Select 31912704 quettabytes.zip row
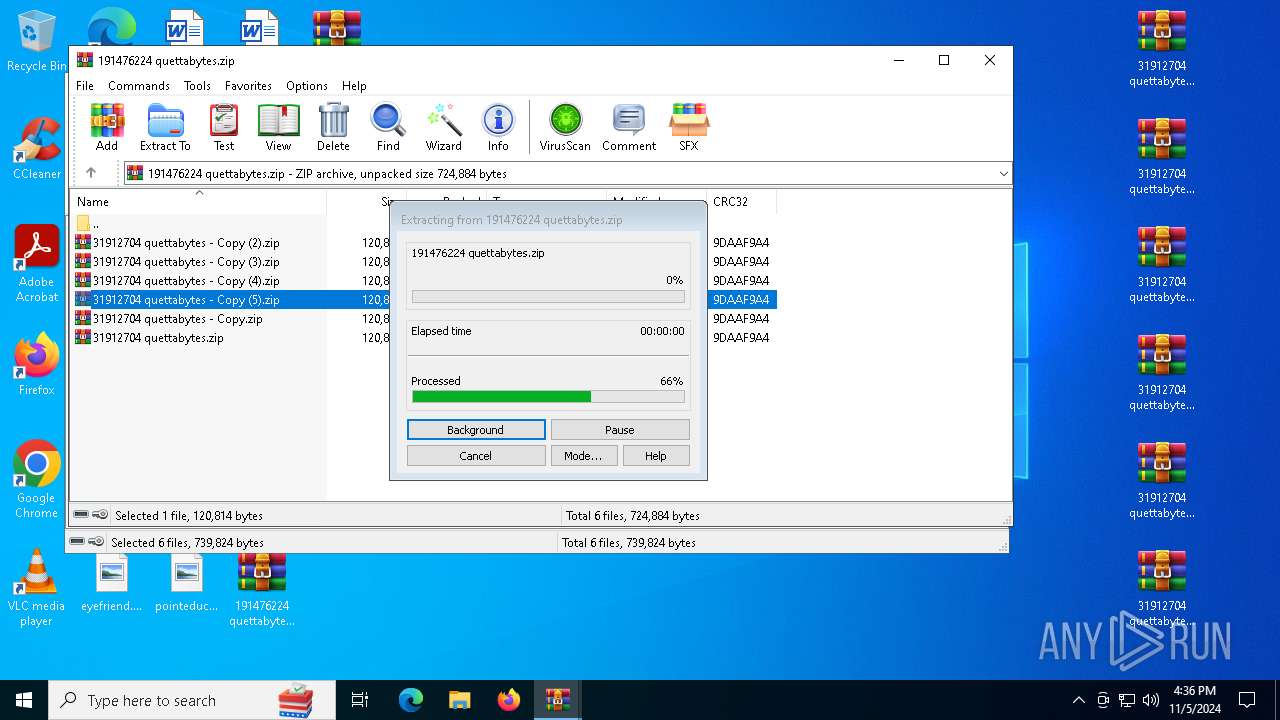 (149, 338)
